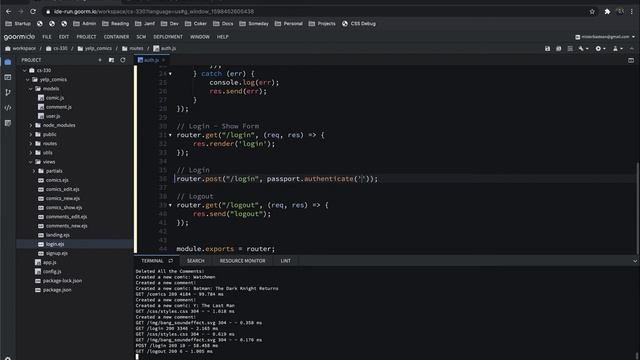Open the wrench tools dropdown

coord(583,49)
